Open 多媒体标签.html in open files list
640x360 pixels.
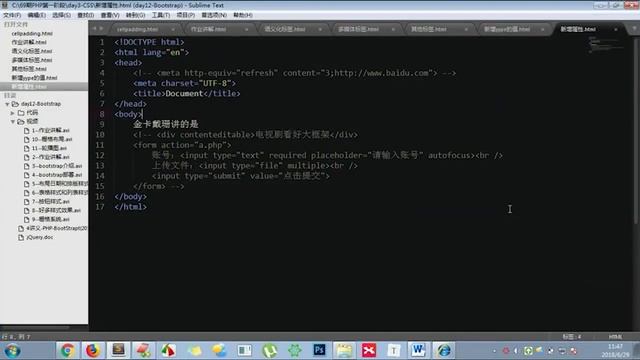click(x=32, y=60)
